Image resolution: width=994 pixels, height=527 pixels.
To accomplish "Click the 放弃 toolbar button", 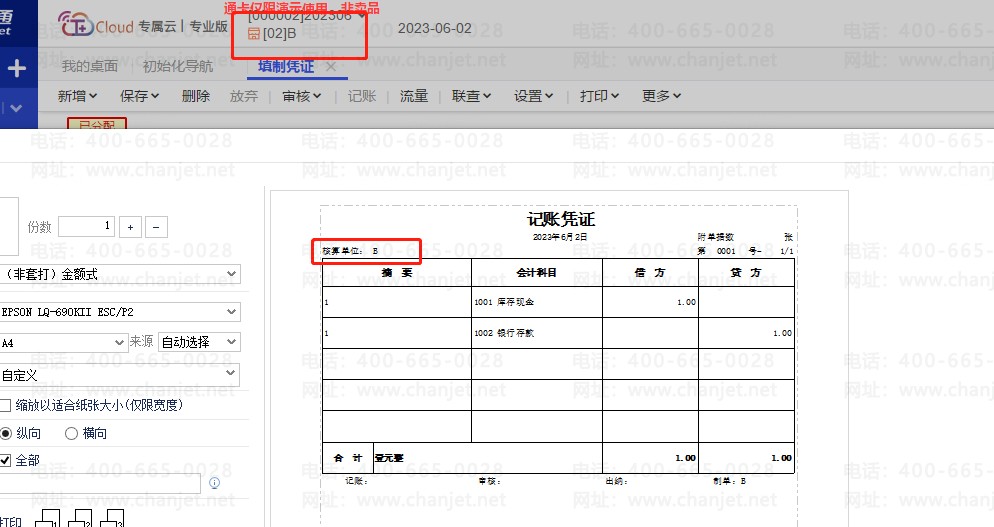I will pos(243,96).
